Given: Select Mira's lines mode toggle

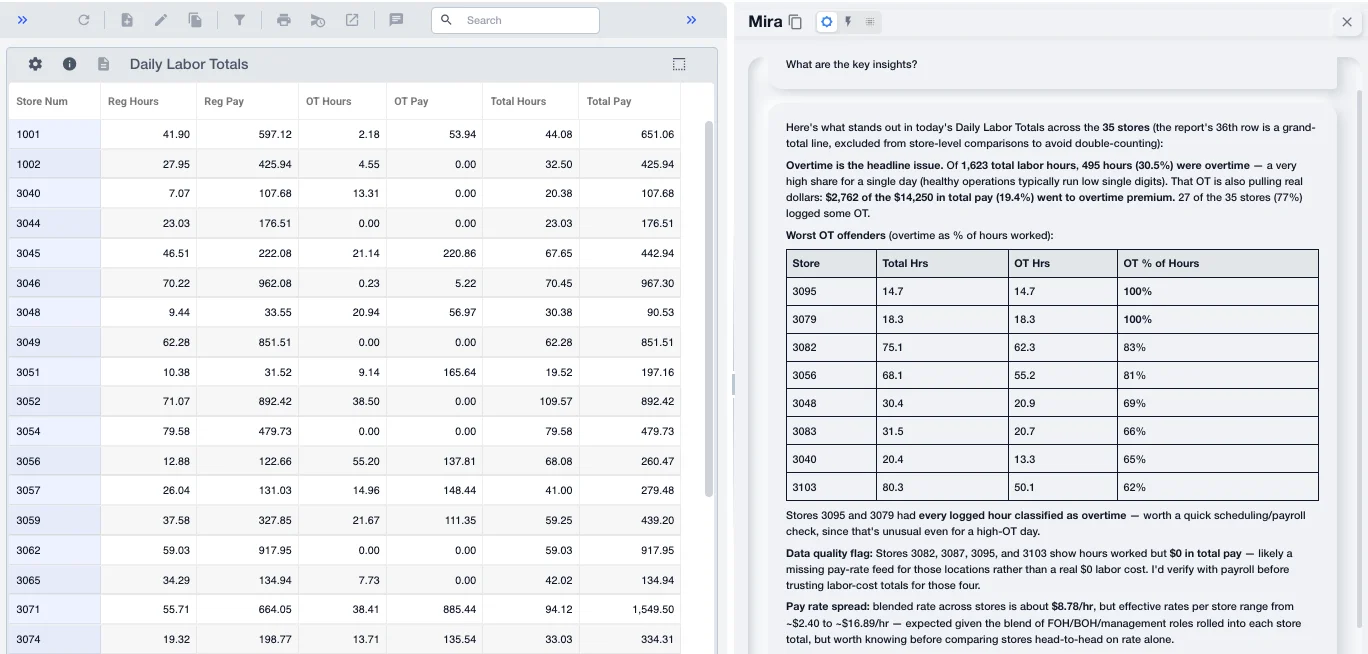Looking at the screenshot, I should (869, 22).
